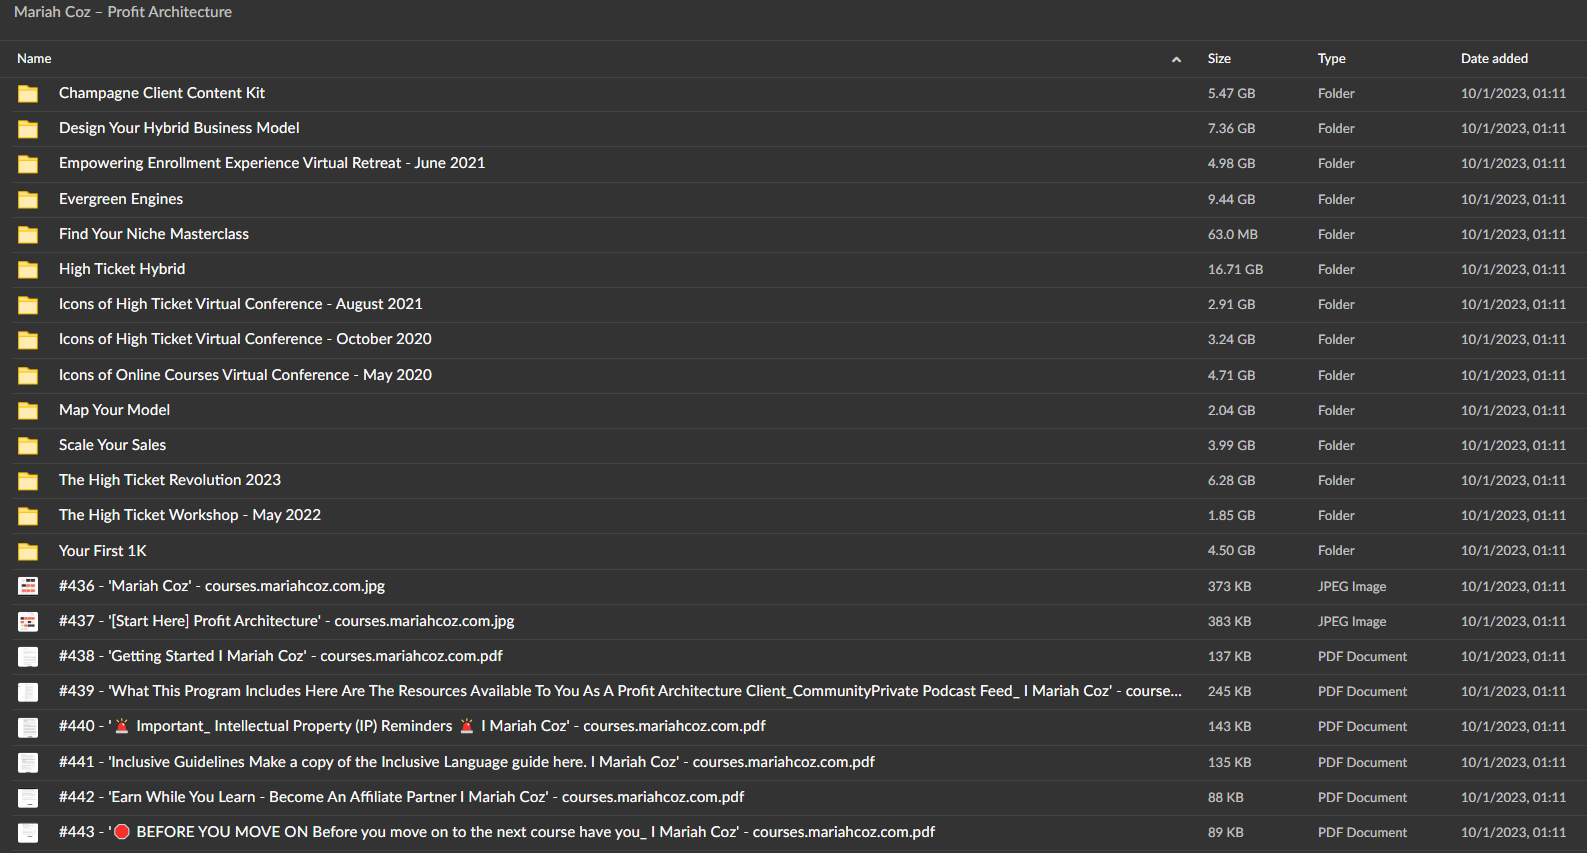Click the #440 Intellectual Property PDF icon
Image resolution: width=1587 pixels, height=853 pixels.
click(x=28, y=727)
